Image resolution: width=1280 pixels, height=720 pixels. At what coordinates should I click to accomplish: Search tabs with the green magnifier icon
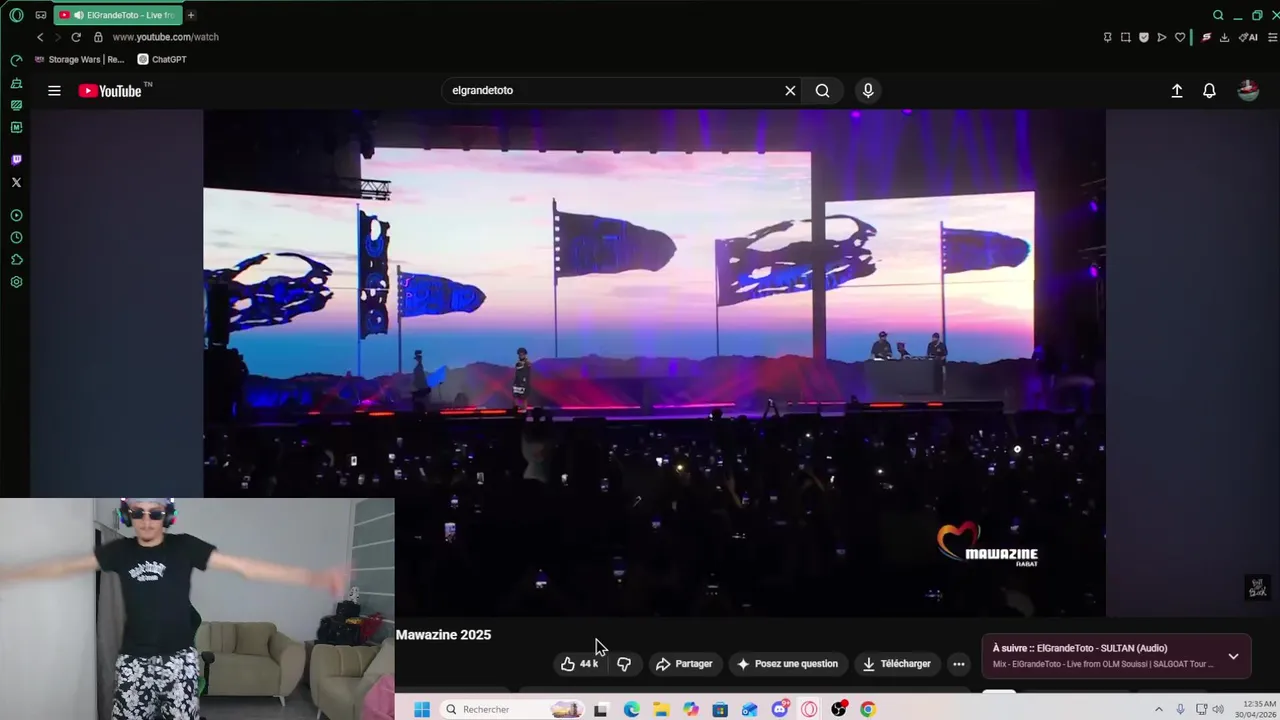1218,15
